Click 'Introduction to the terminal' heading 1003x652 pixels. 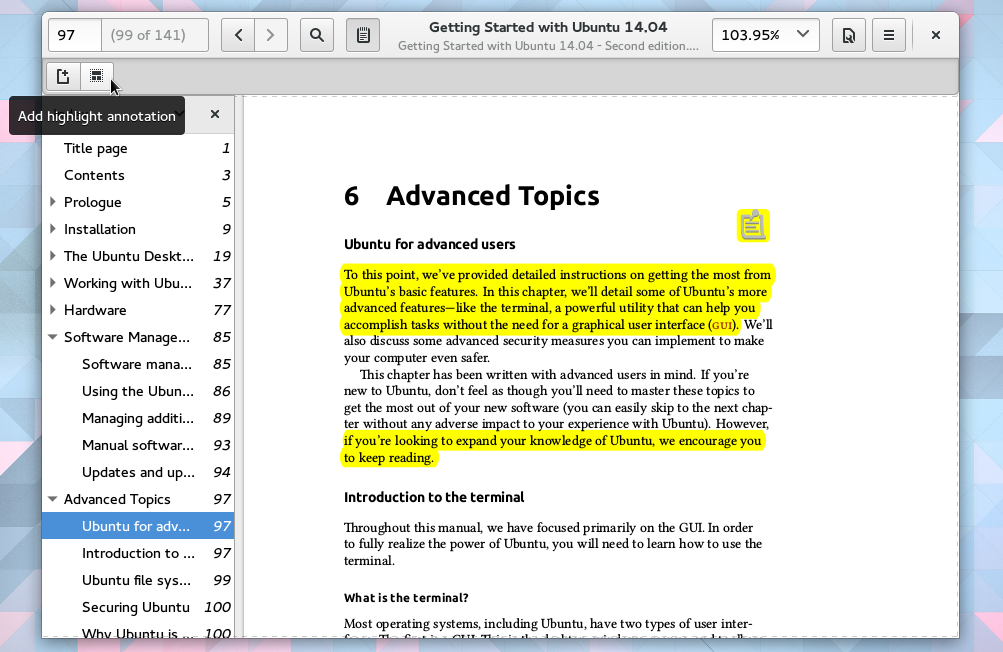pyautogui.click(x=434, y=497)
